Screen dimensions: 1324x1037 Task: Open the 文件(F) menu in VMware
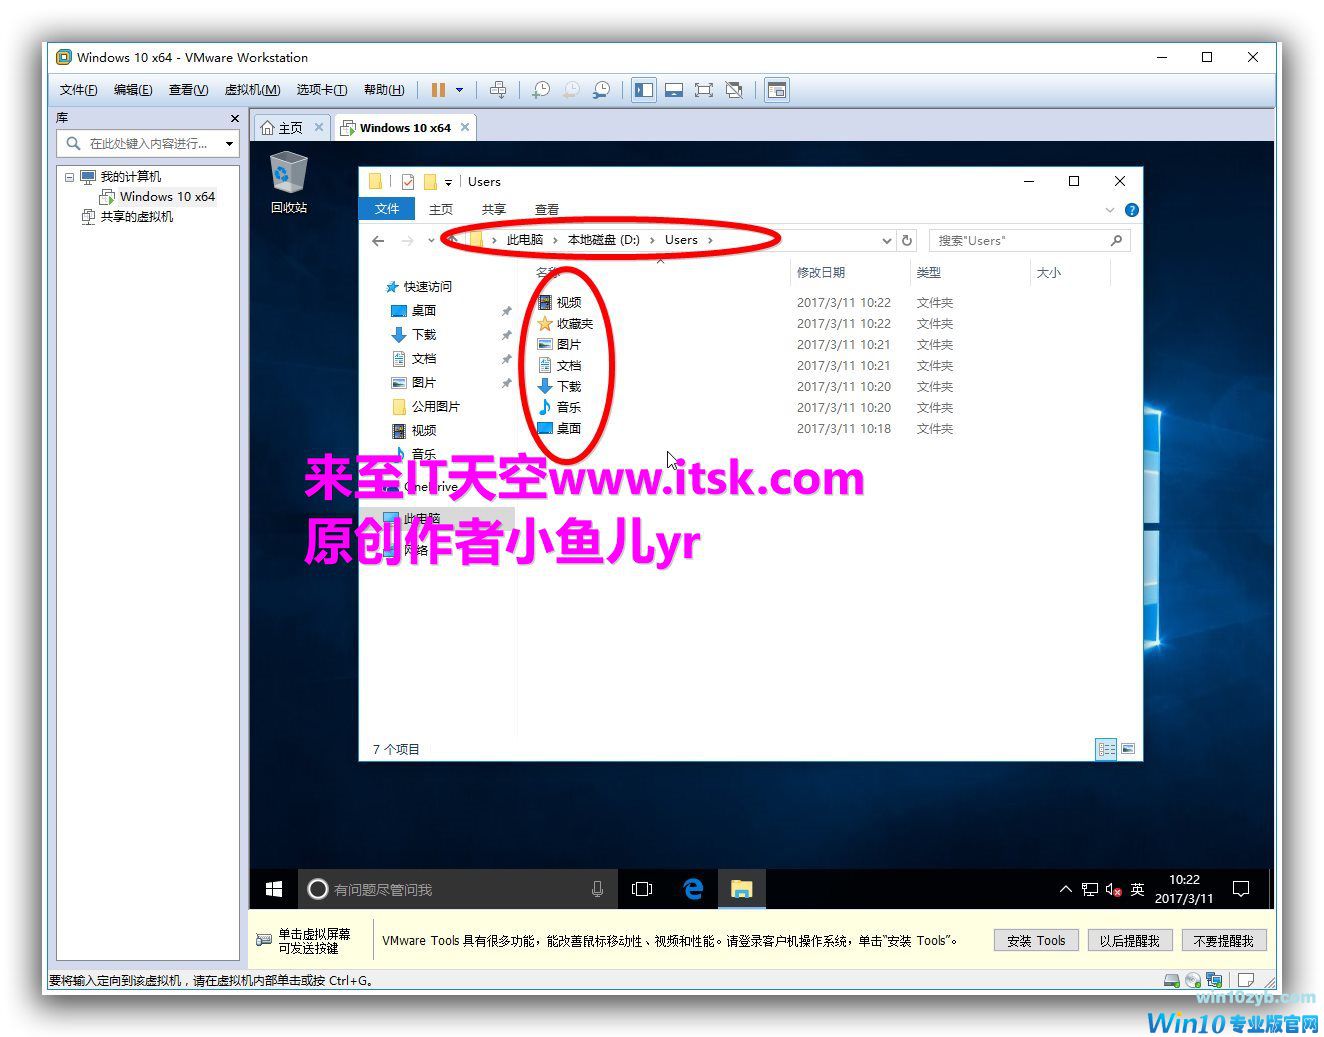[79, 90]
